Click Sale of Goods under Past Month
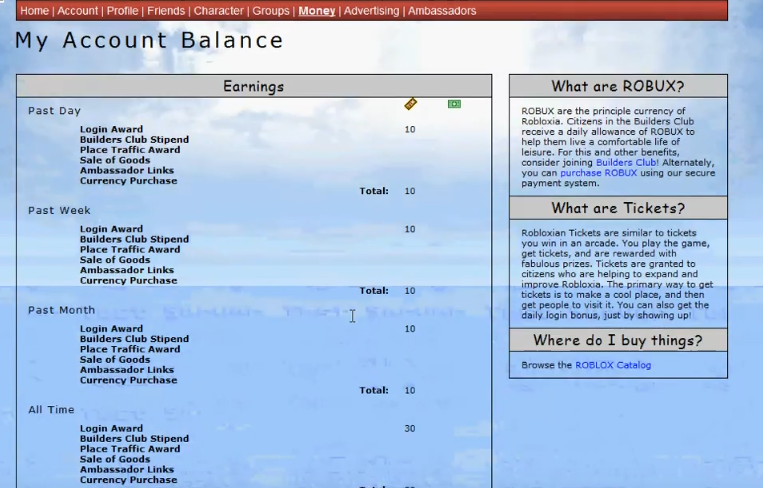This screenshot has width=763, height=488. 115,359
